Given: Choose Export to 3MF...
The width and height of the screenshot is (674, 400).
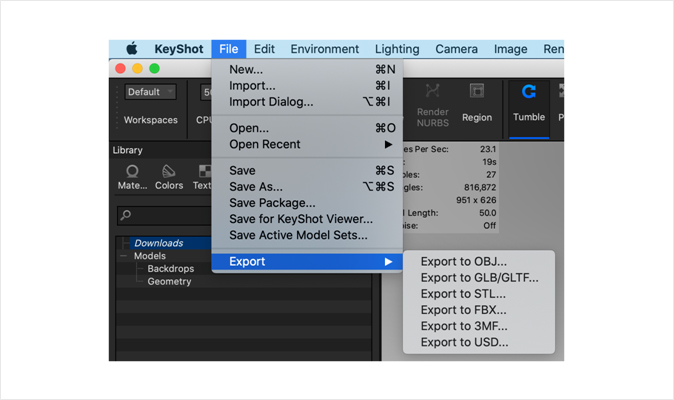Looking at the screenshot, I should click(x=479, y=326).
